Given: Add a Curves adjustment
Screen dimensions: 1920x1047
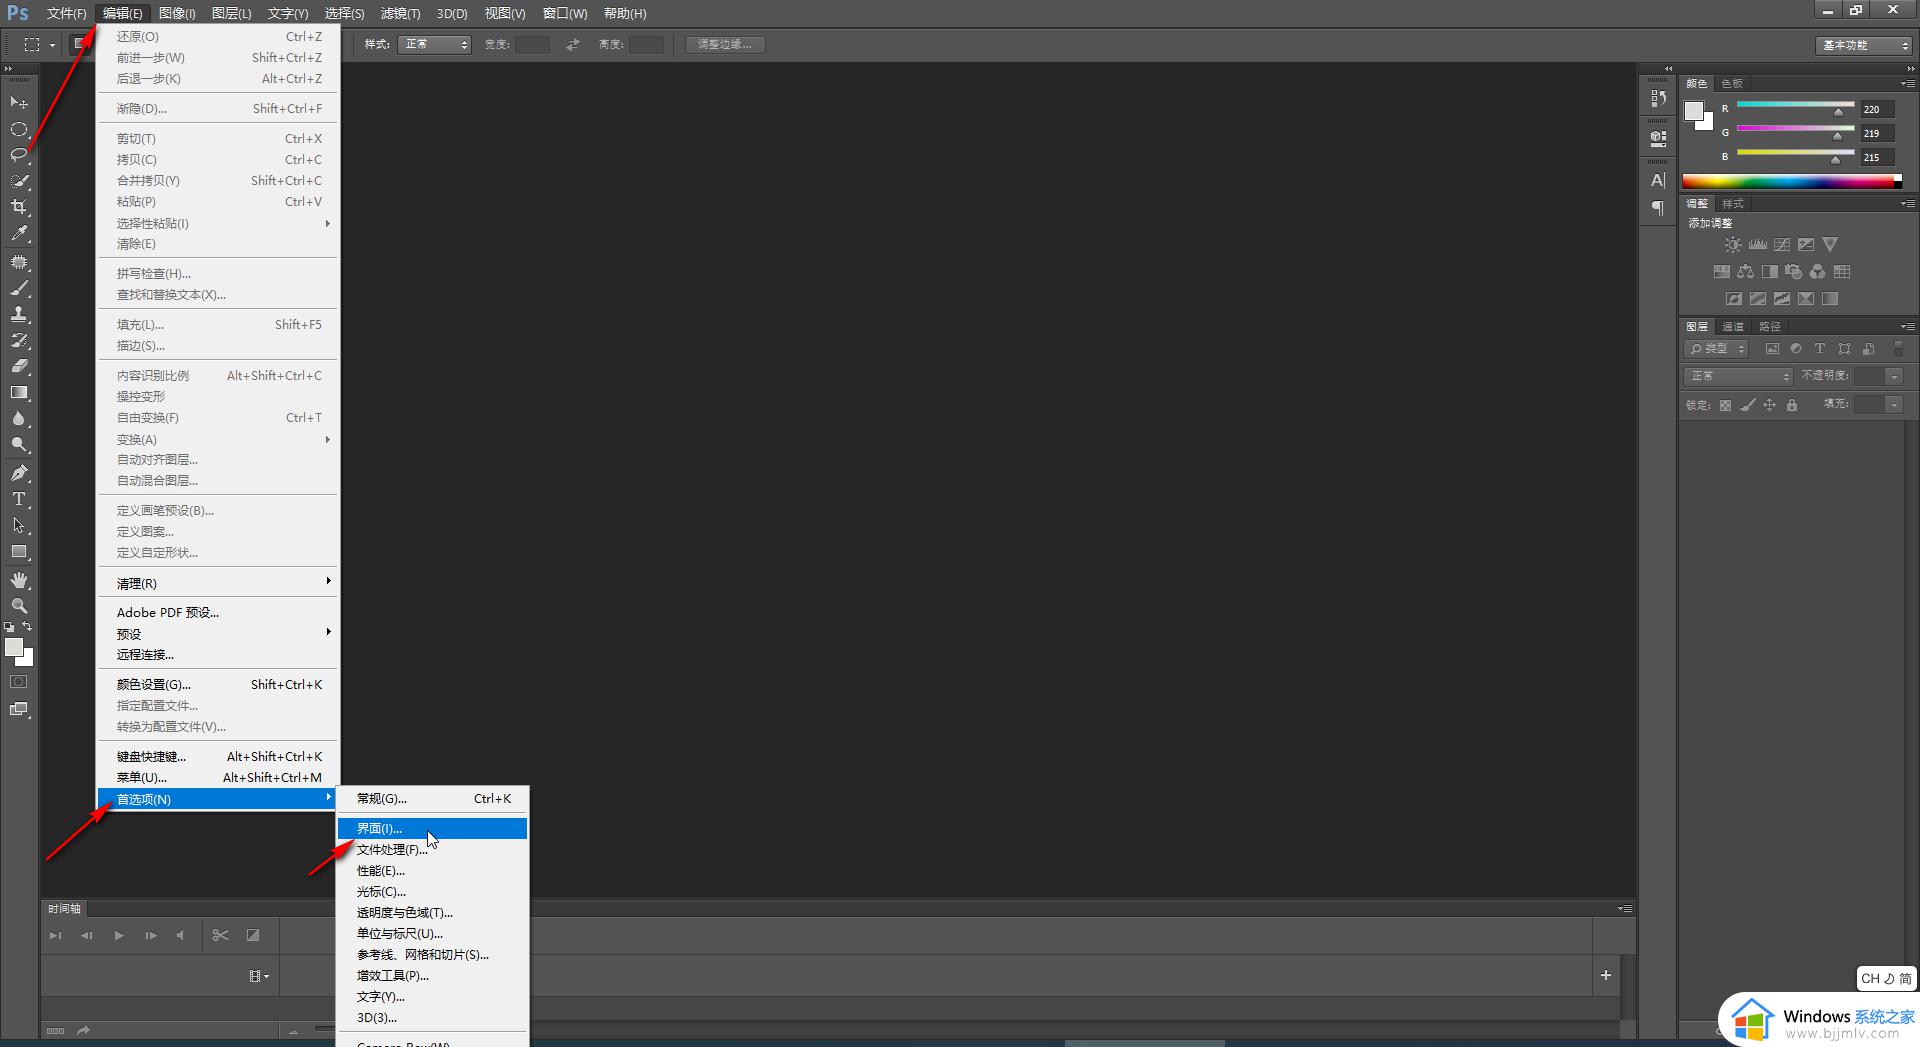Looking at the screenshot, I should click(x=1782, y=244).
